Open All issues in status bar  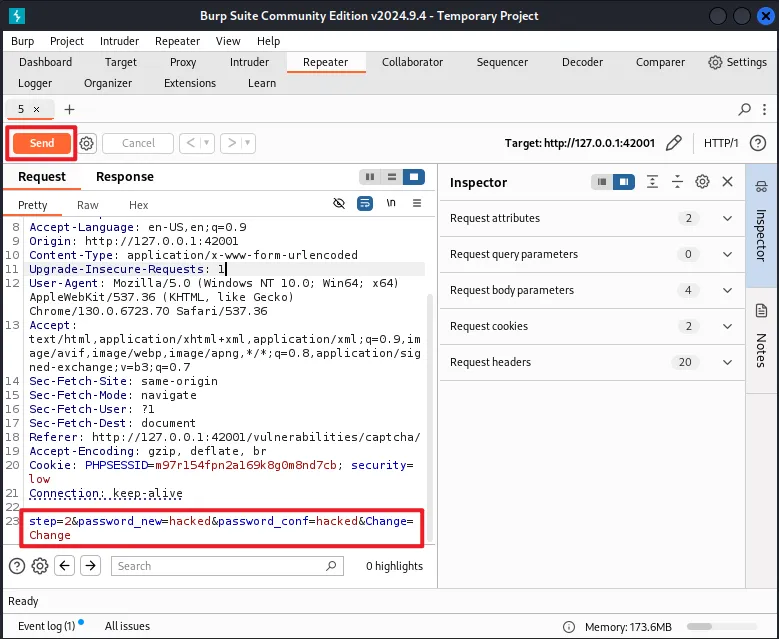click(x=127, y=626)
